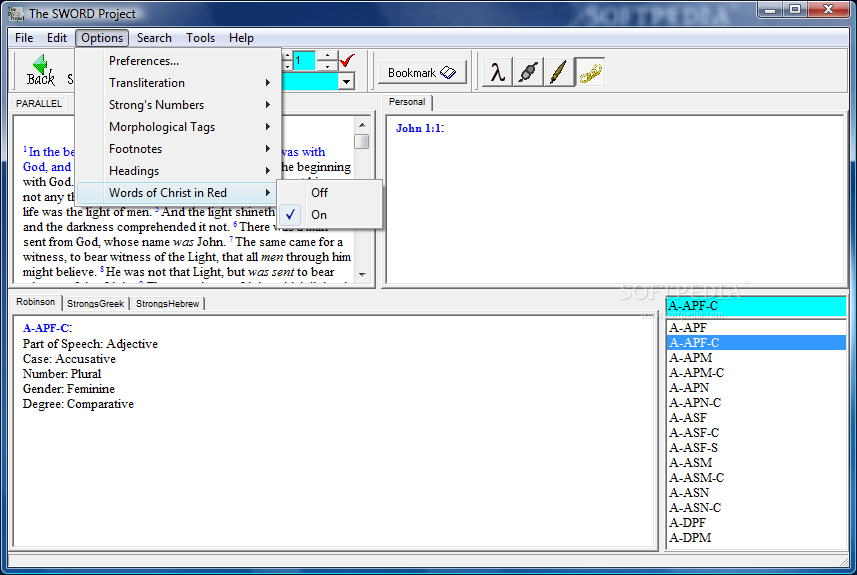Toggle the chain link toolbar icon
Viewport: 857px width, 575px height.
590,72
